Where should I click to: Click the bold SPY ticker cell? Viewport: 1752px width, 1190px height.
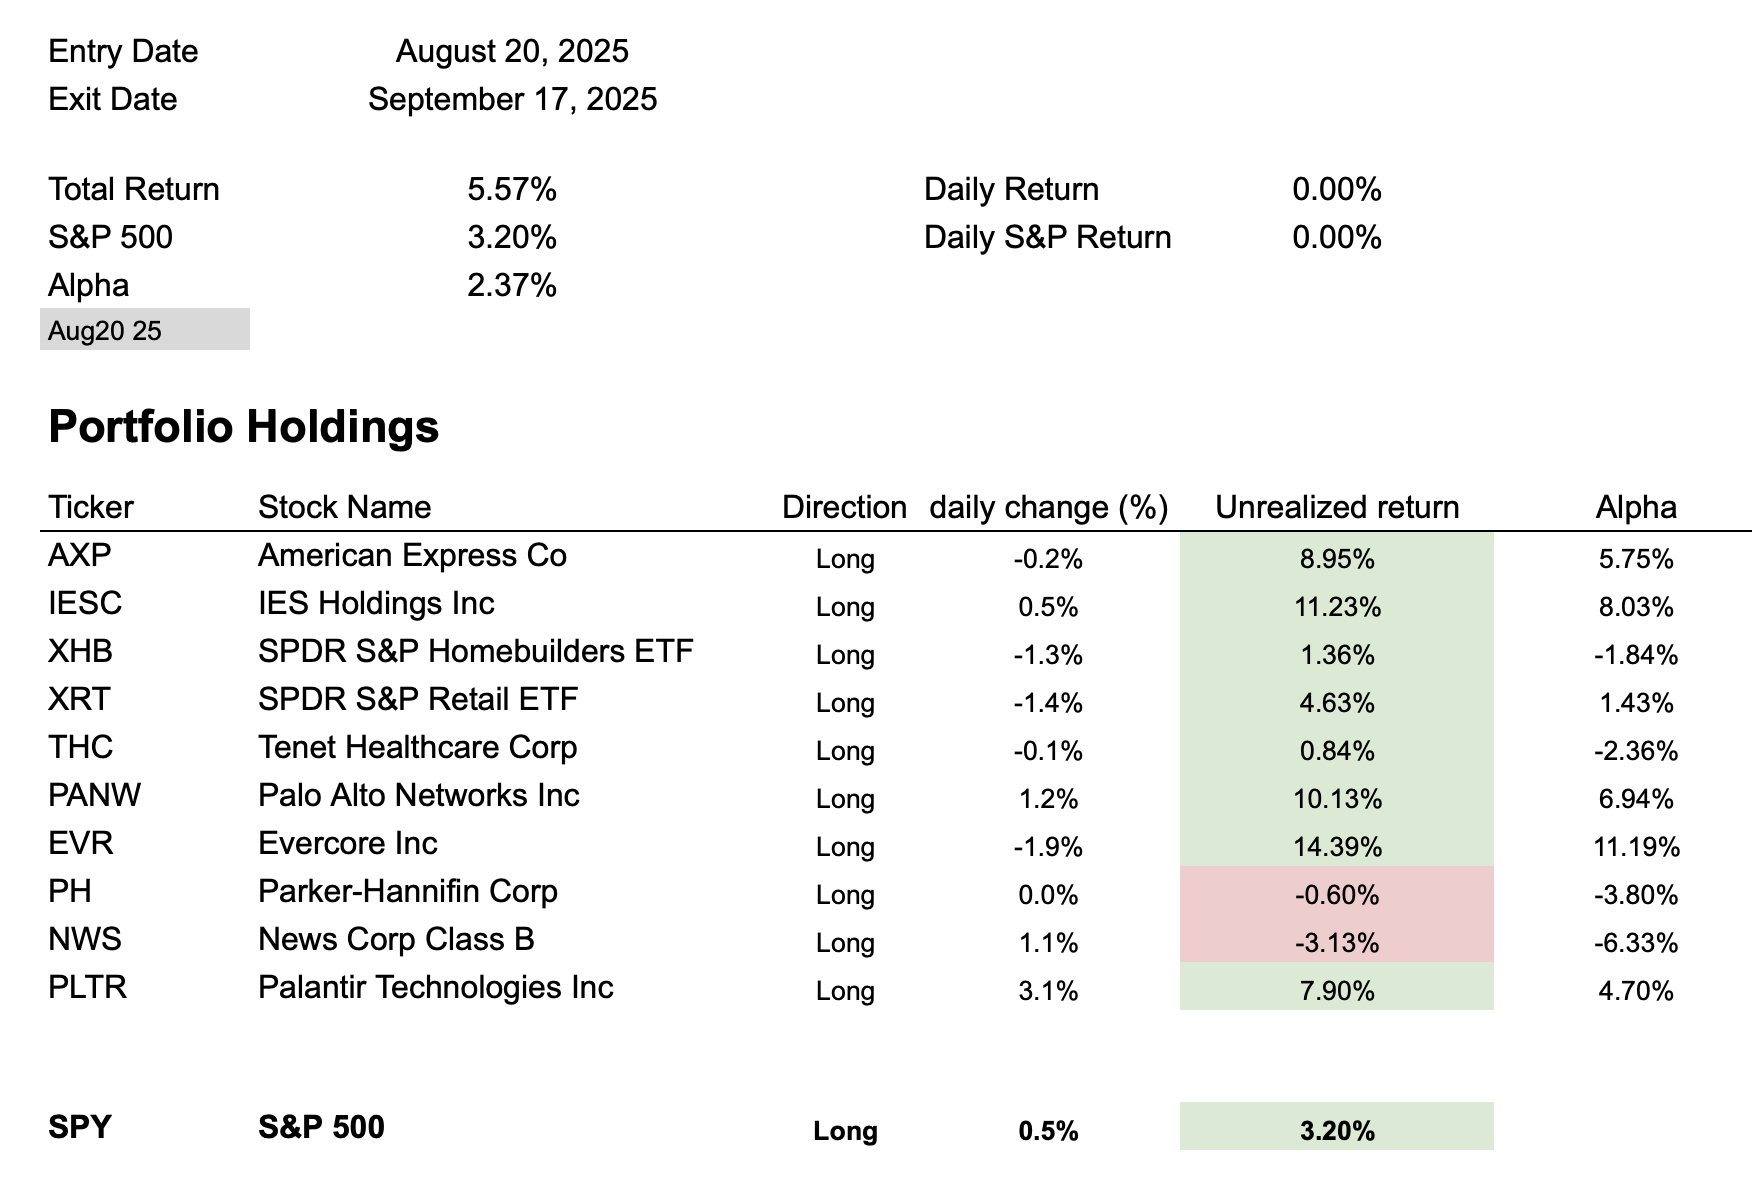pyautogui.click(x=80, y=1127)
